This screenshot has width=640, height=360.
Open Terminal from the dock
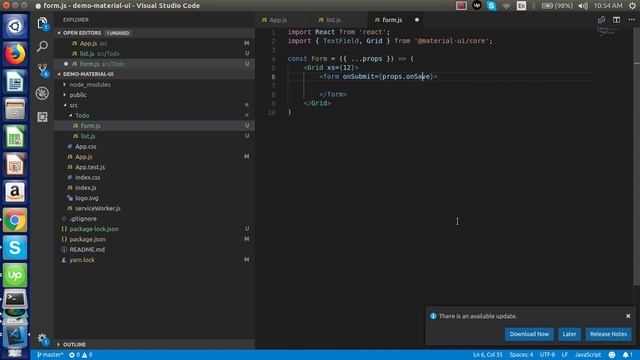(15, 299)
